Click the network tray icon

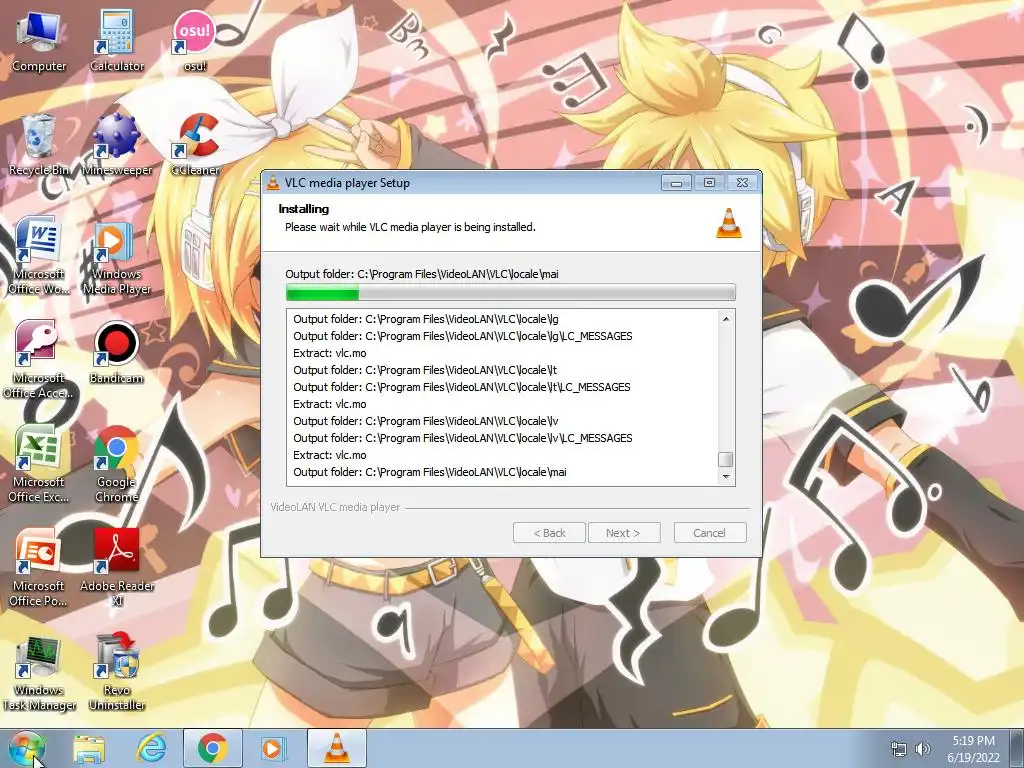pos(899,750)
